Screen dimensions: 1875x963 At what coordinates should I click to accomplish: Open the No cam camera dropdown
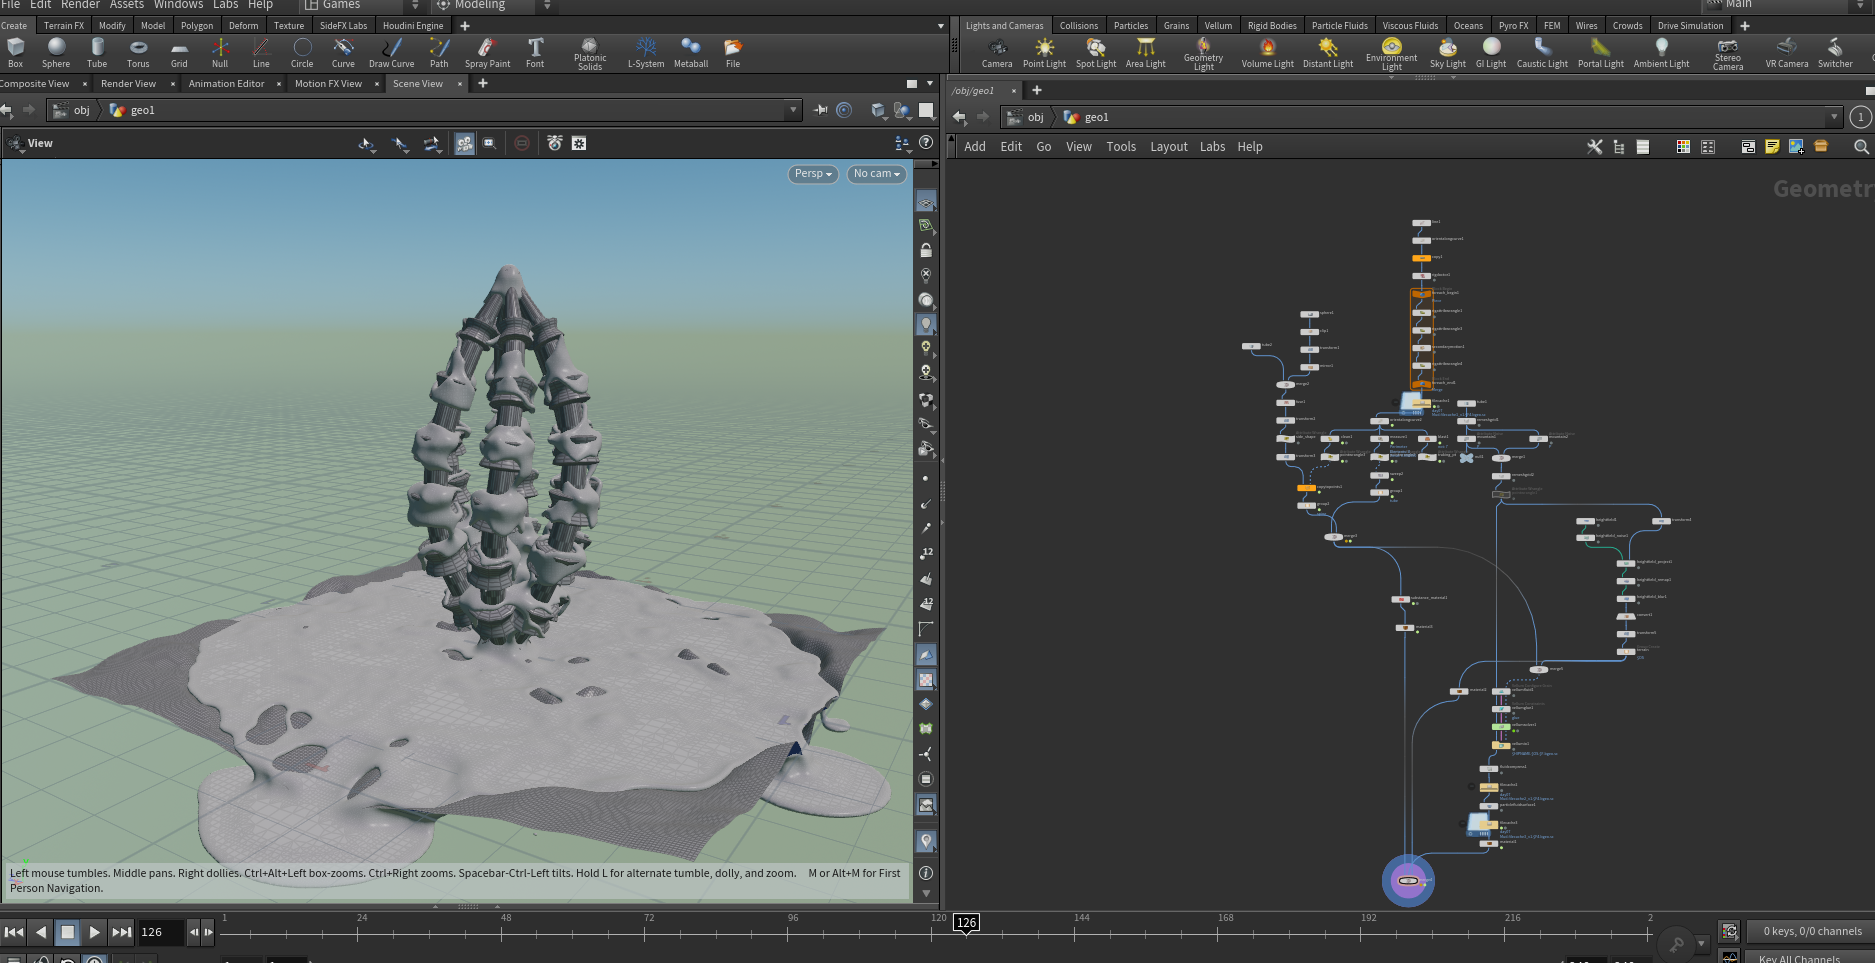click(877, 174)
